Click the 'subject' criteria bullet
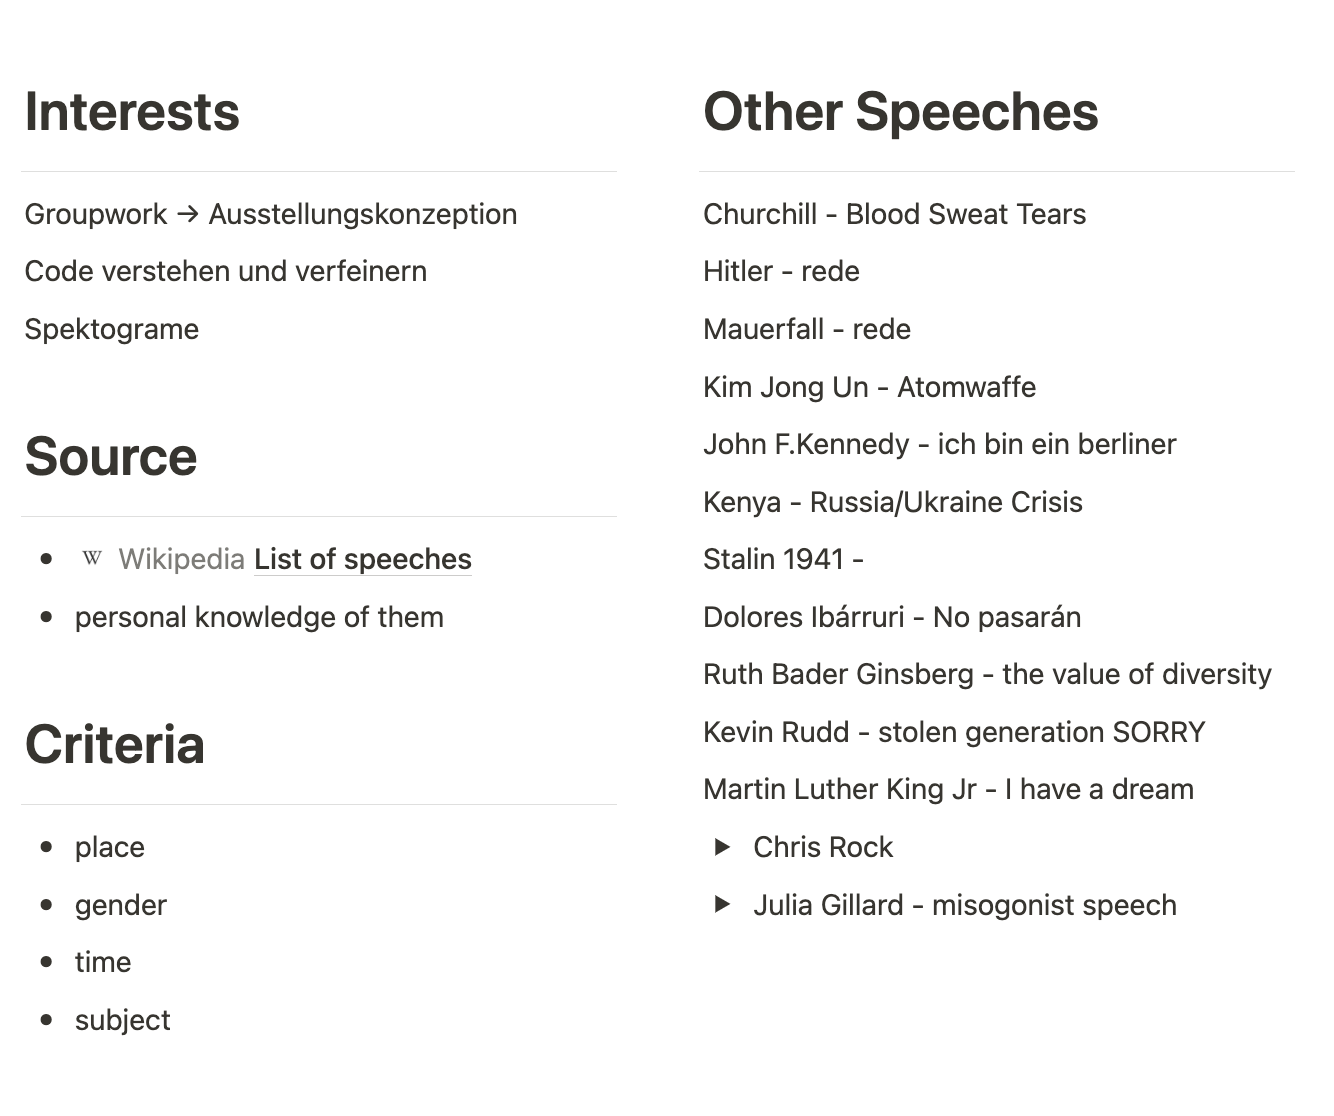This screenshot has width=1334, height=1116. click(x=122, y=1020)
